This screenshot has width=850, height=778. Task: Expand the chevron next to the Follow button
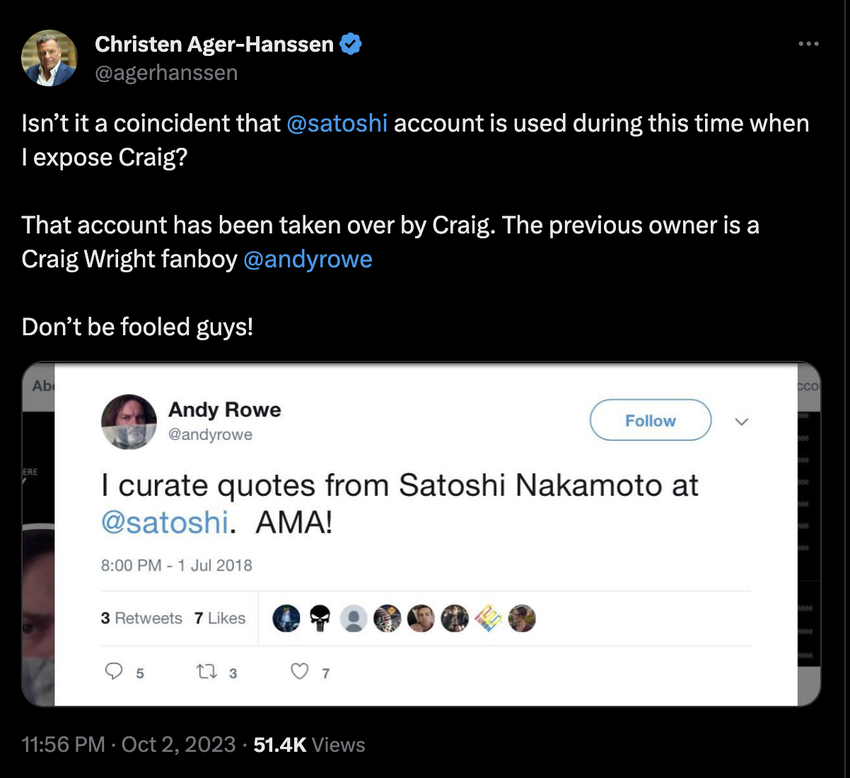tap(741, 422)
